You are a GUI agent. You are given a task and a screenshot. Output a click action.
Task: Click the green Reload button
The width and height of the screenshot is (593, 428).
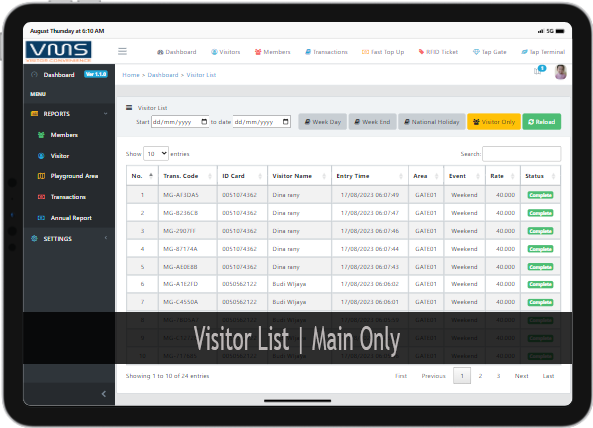[x=542, y=122]
